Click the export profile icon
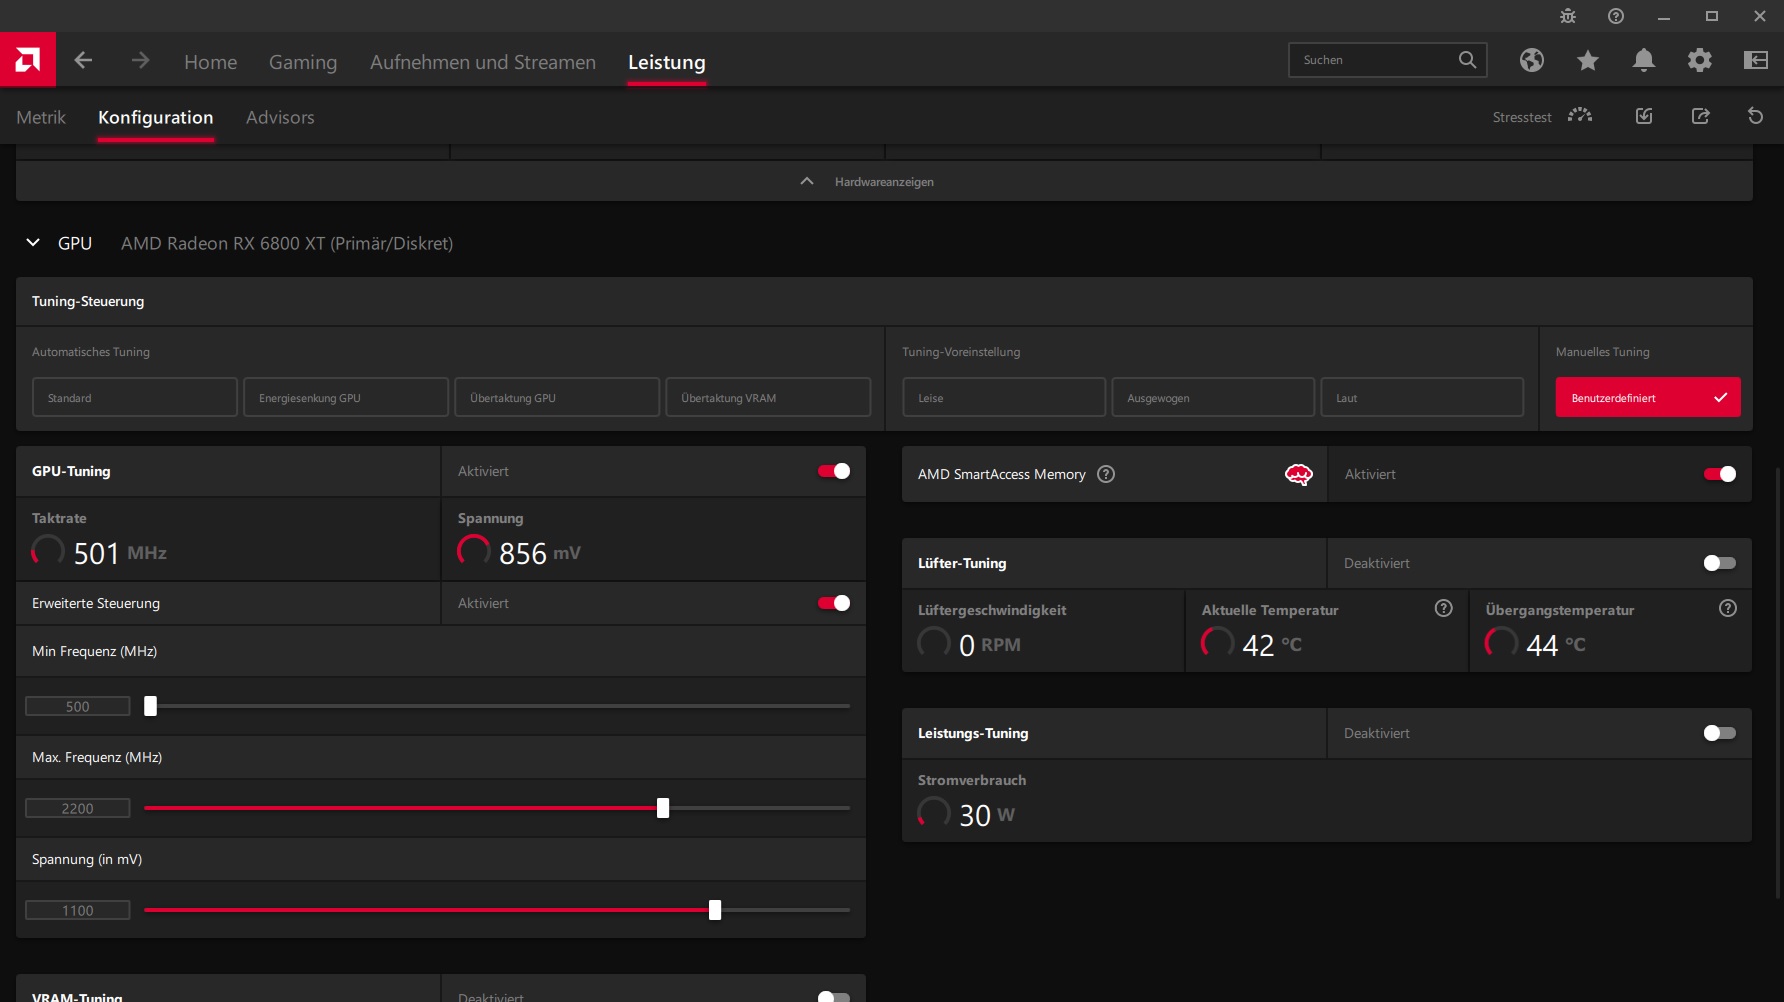 pyautogui.click(x=1700, y=116)
